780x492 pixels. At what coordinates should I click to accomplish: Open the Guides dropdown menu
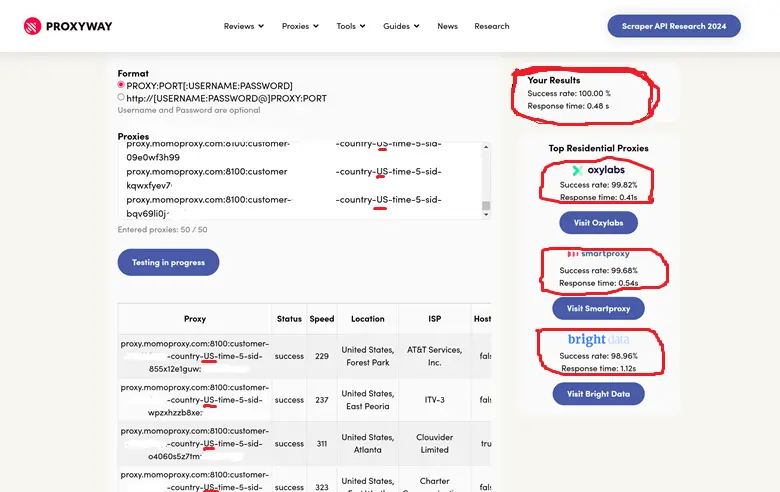pyautogui.click(x=401, y=26)
